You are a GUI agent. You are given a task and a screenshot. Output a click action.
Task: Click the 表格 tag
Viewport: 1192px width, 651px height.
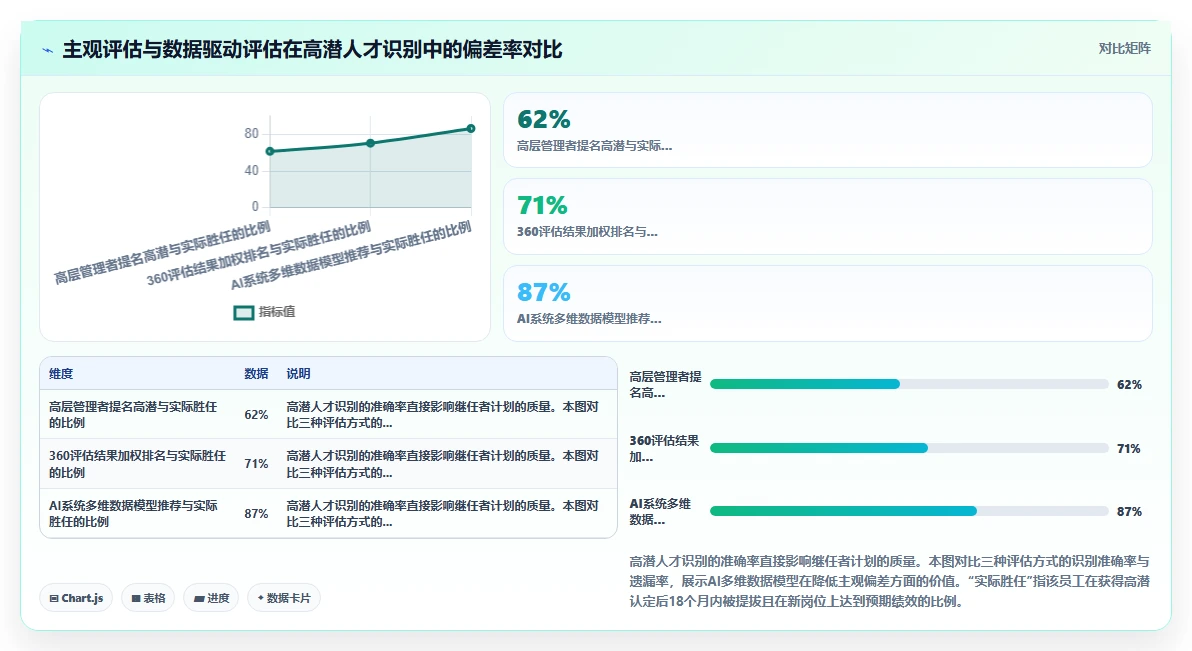[148, 598]
